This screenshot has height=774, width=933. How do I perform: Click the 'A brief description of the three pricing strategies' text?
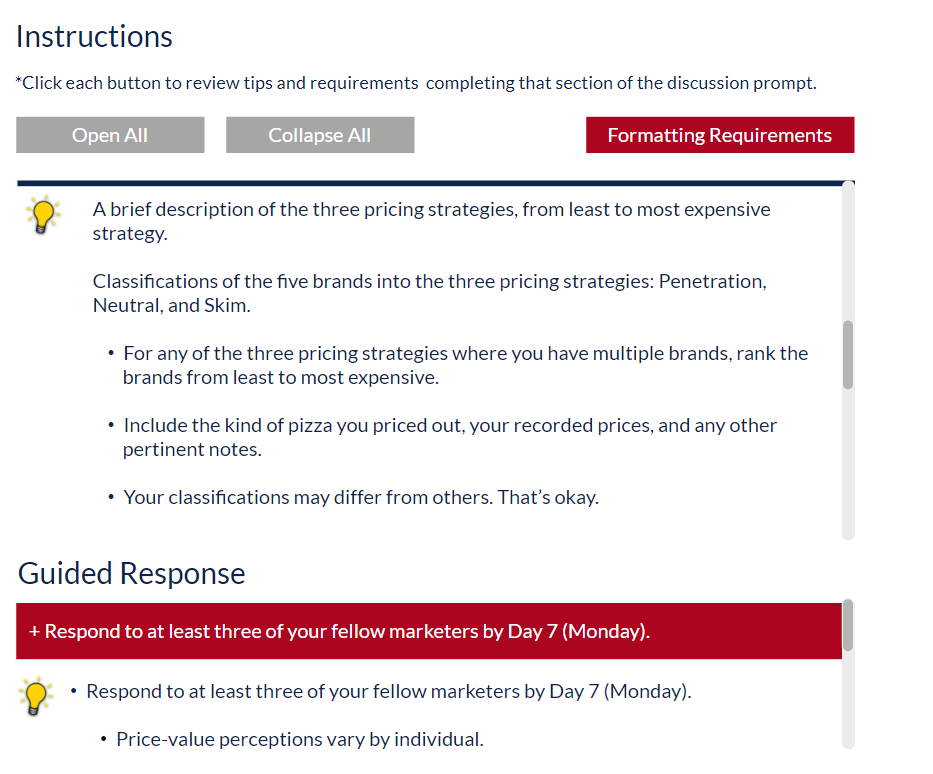tap(431, 221)
